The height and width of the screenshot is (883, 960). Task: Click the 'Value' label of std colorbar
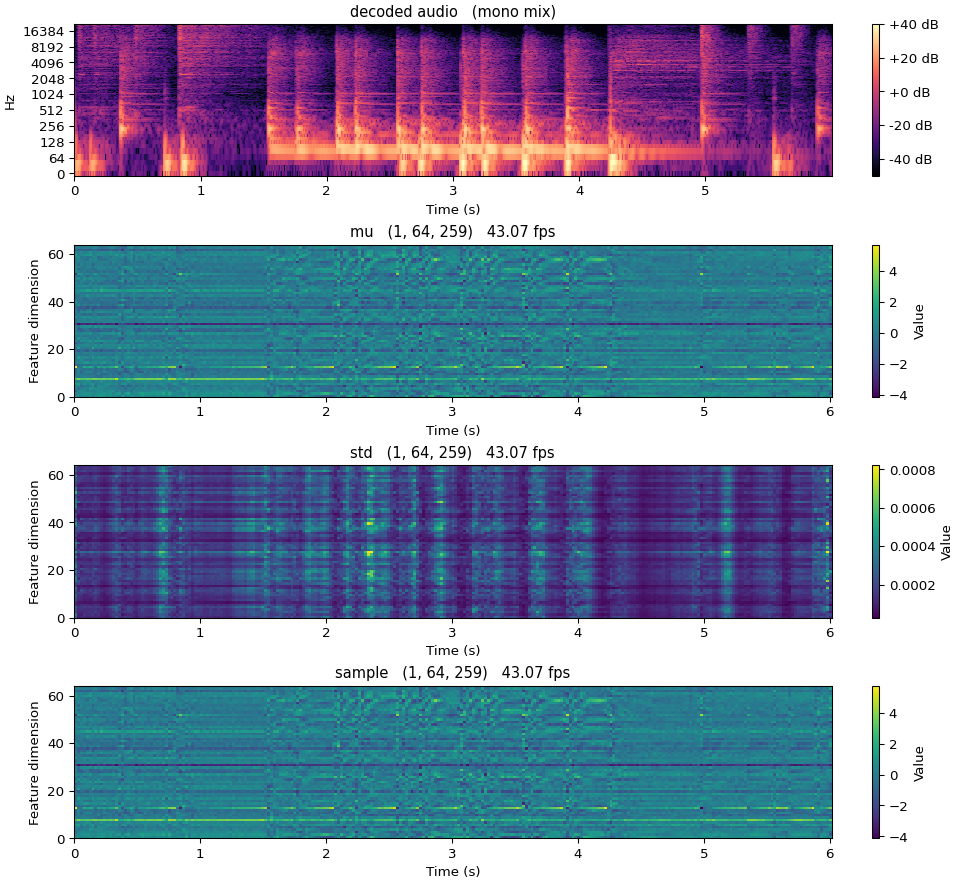[946, 542]
